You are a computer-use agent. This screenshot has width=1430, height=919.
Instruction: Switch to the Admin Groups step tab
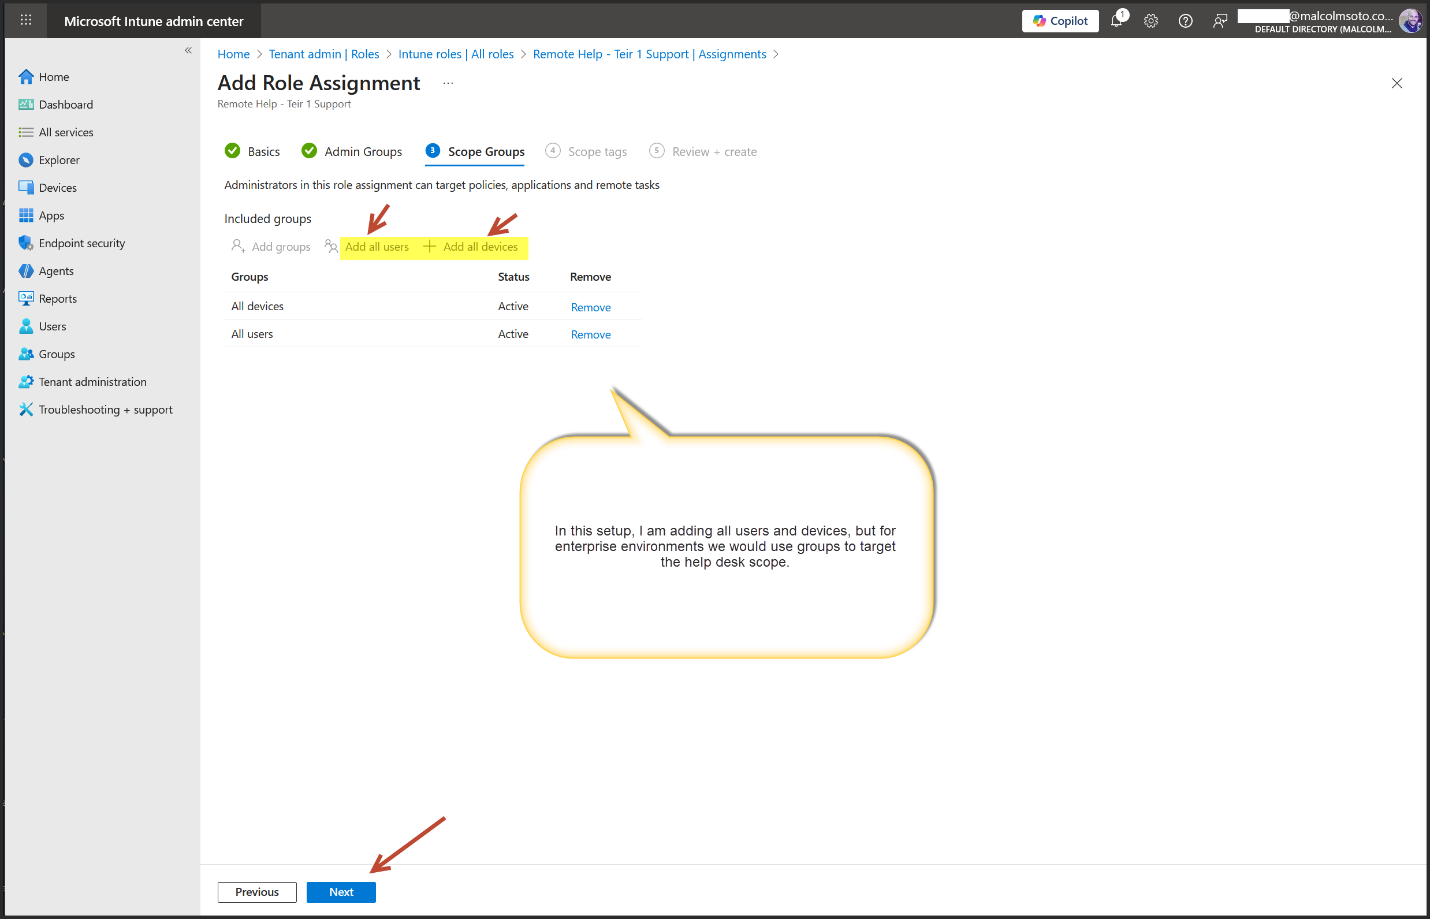tap(362, 152)
